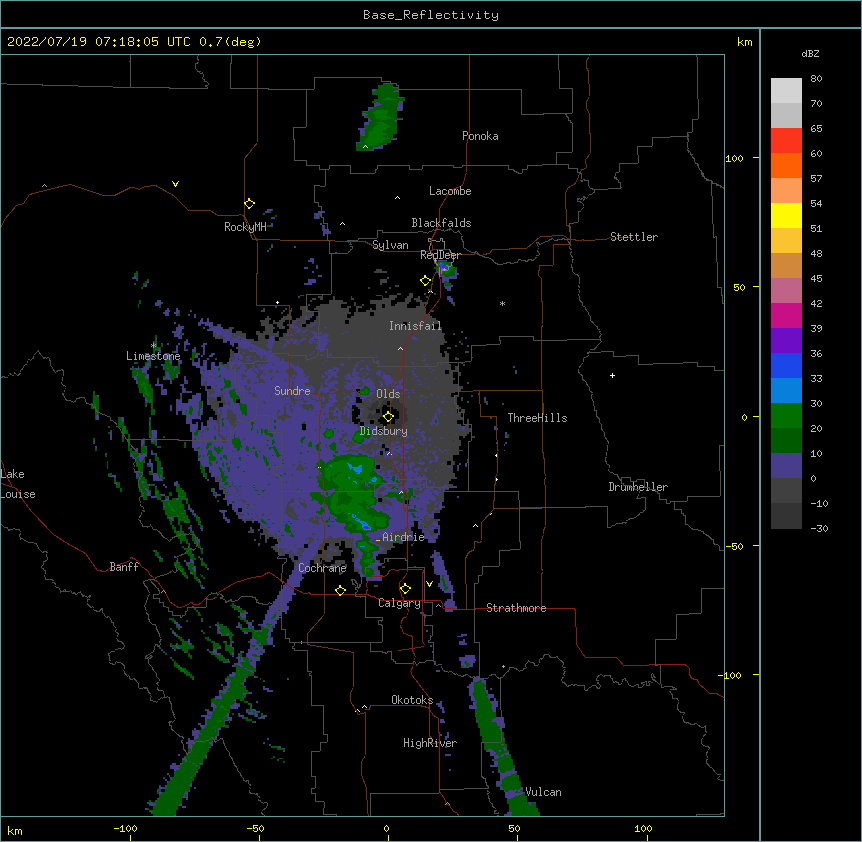Click the Vulcan label
The height and width of the screenshot is (842, 862).
(543, 792)
